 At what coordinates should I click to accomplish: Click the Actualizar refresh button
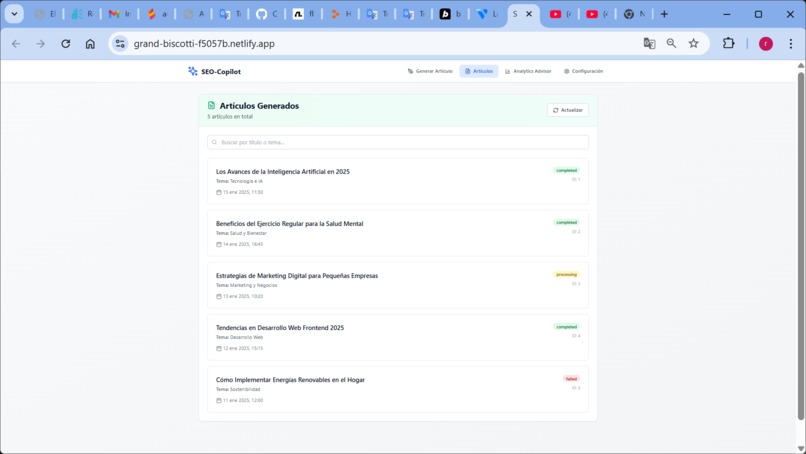[567, 110]
